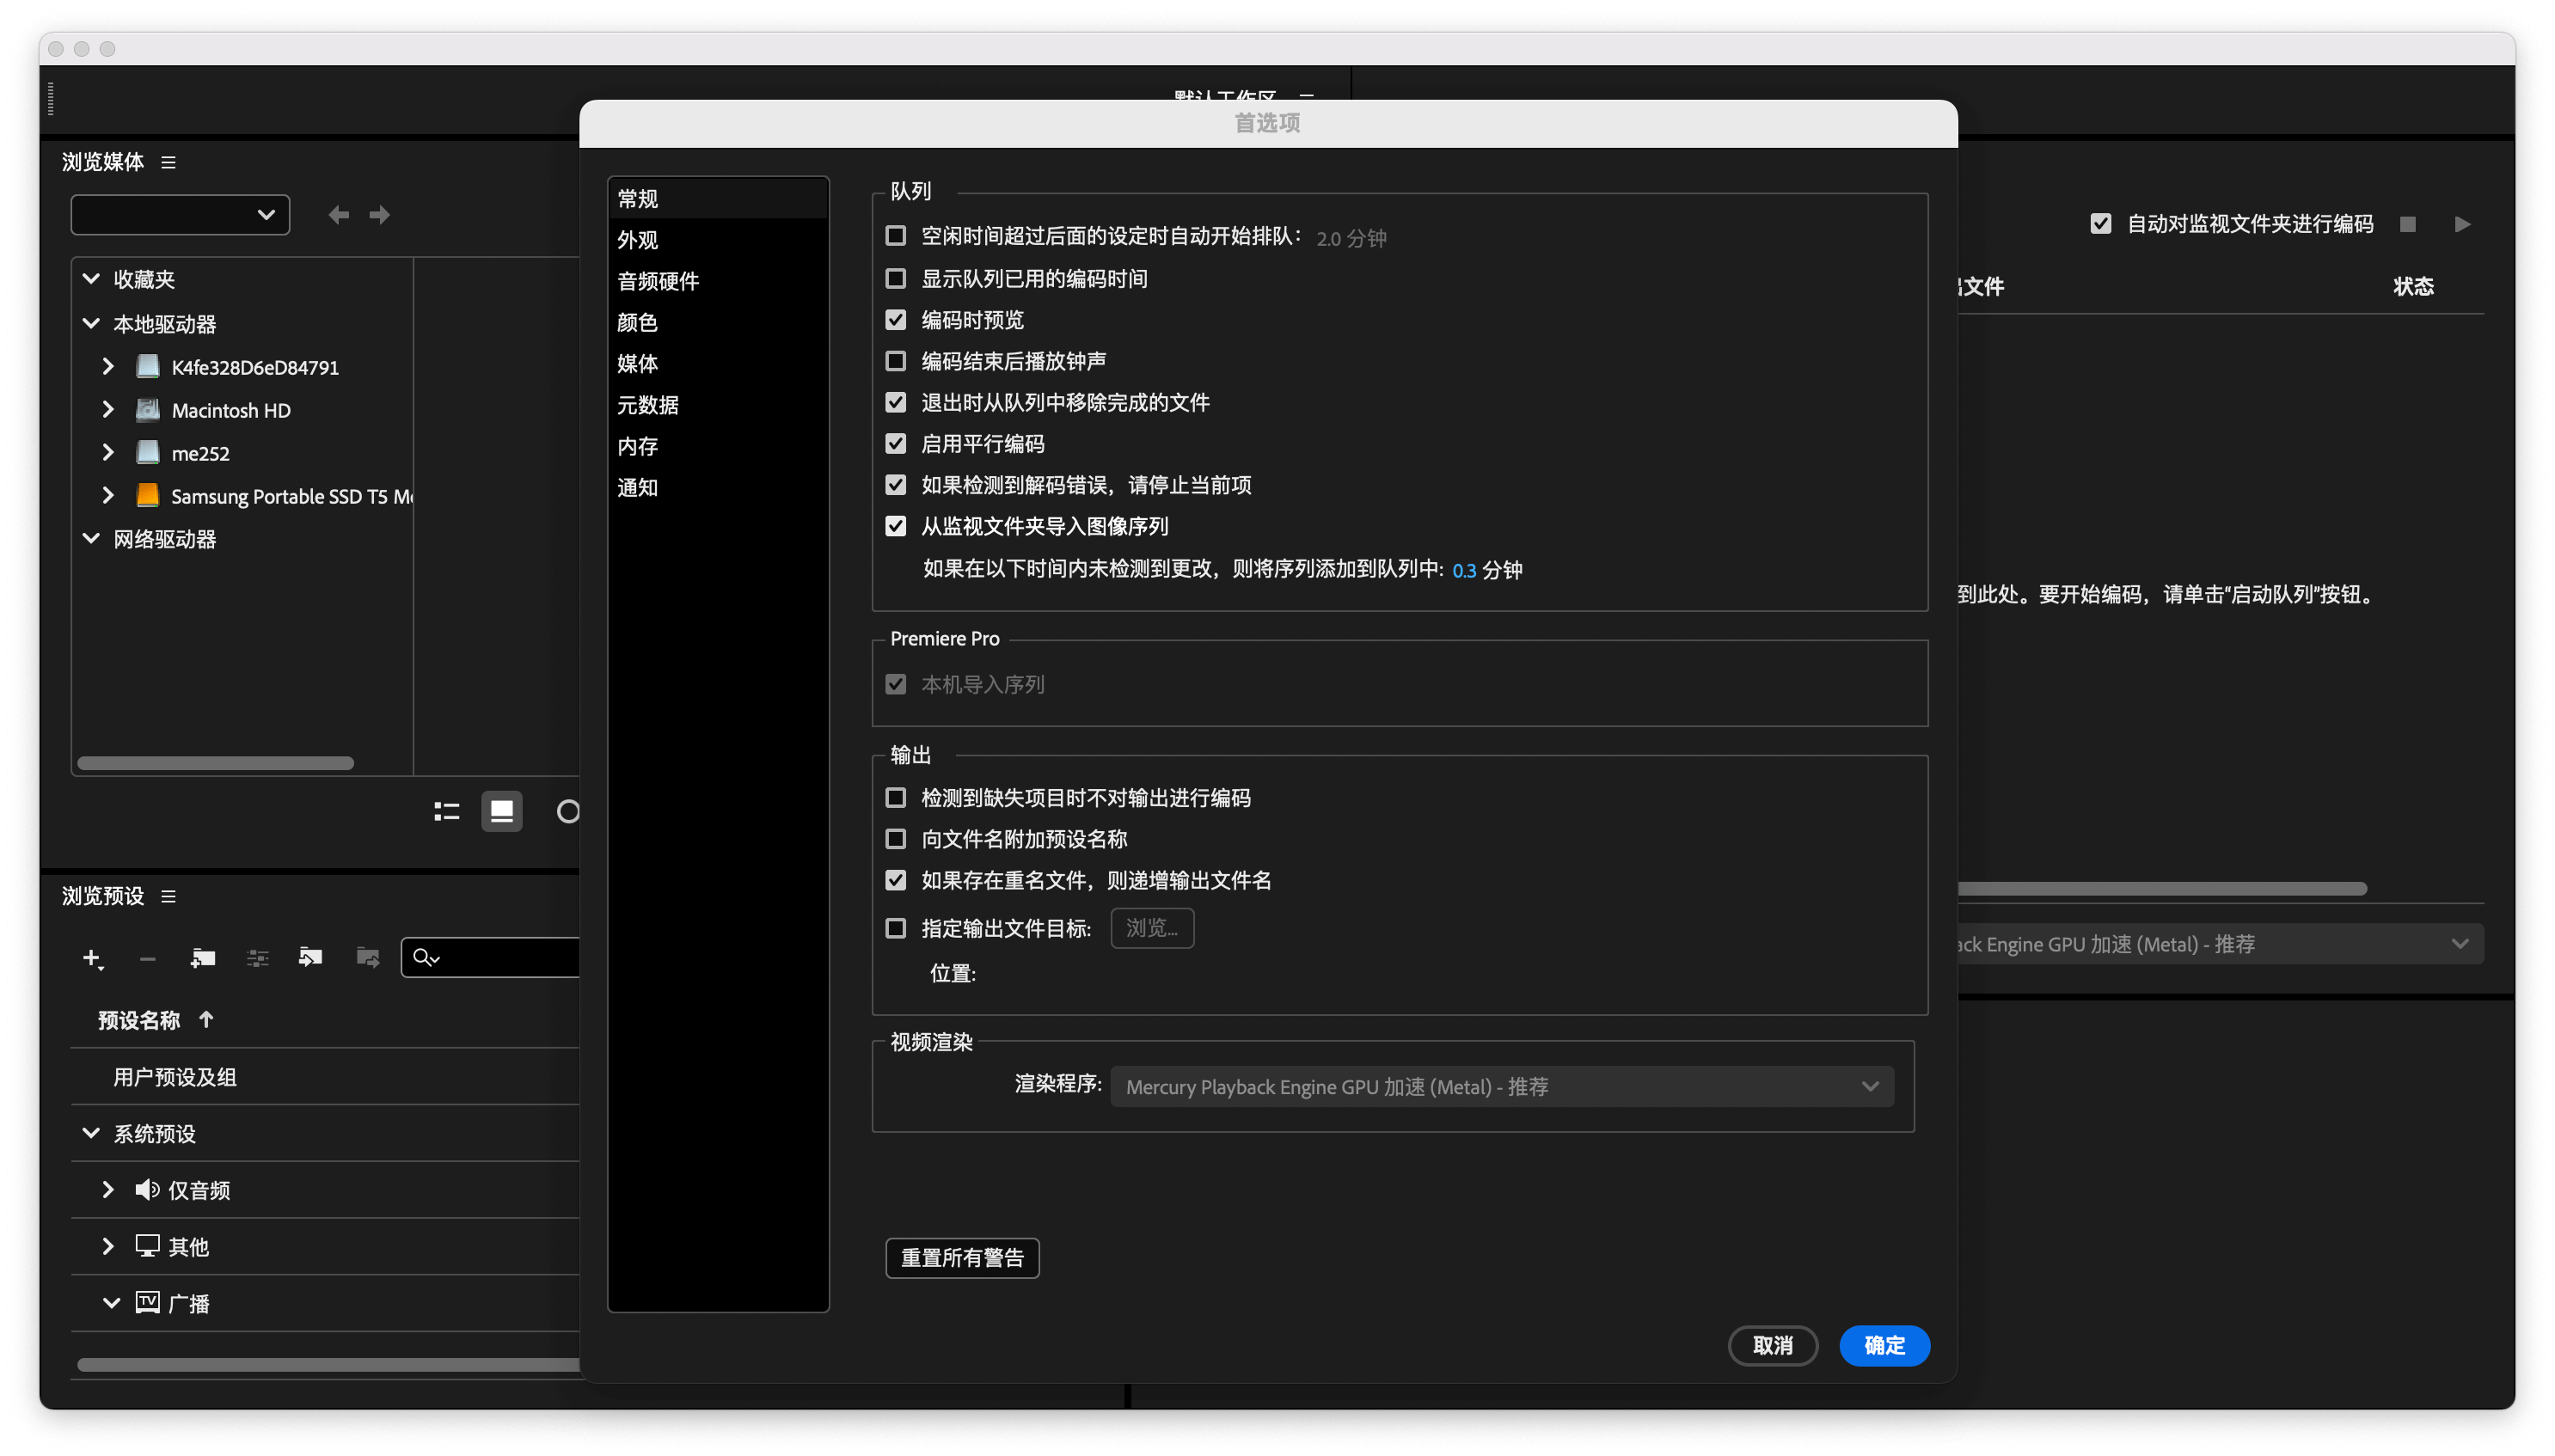2555x1456 pixels.
Task: Click the 重置所有警告 button
Action: 962,1257
